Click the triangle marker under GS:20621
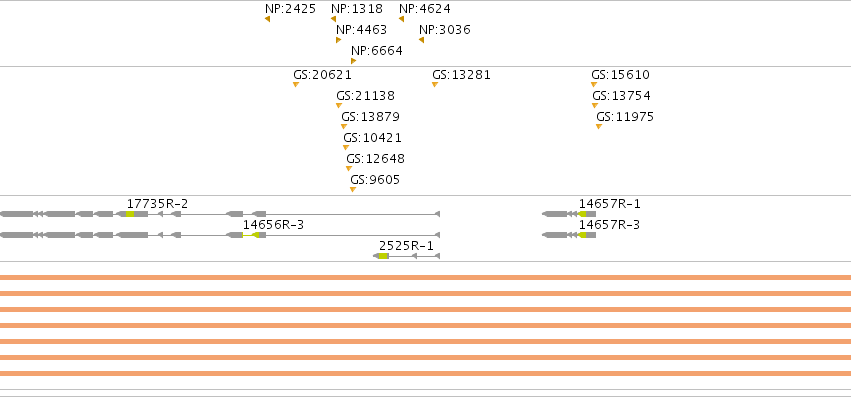This screenshot has height=397, width=851. (296, 84)
